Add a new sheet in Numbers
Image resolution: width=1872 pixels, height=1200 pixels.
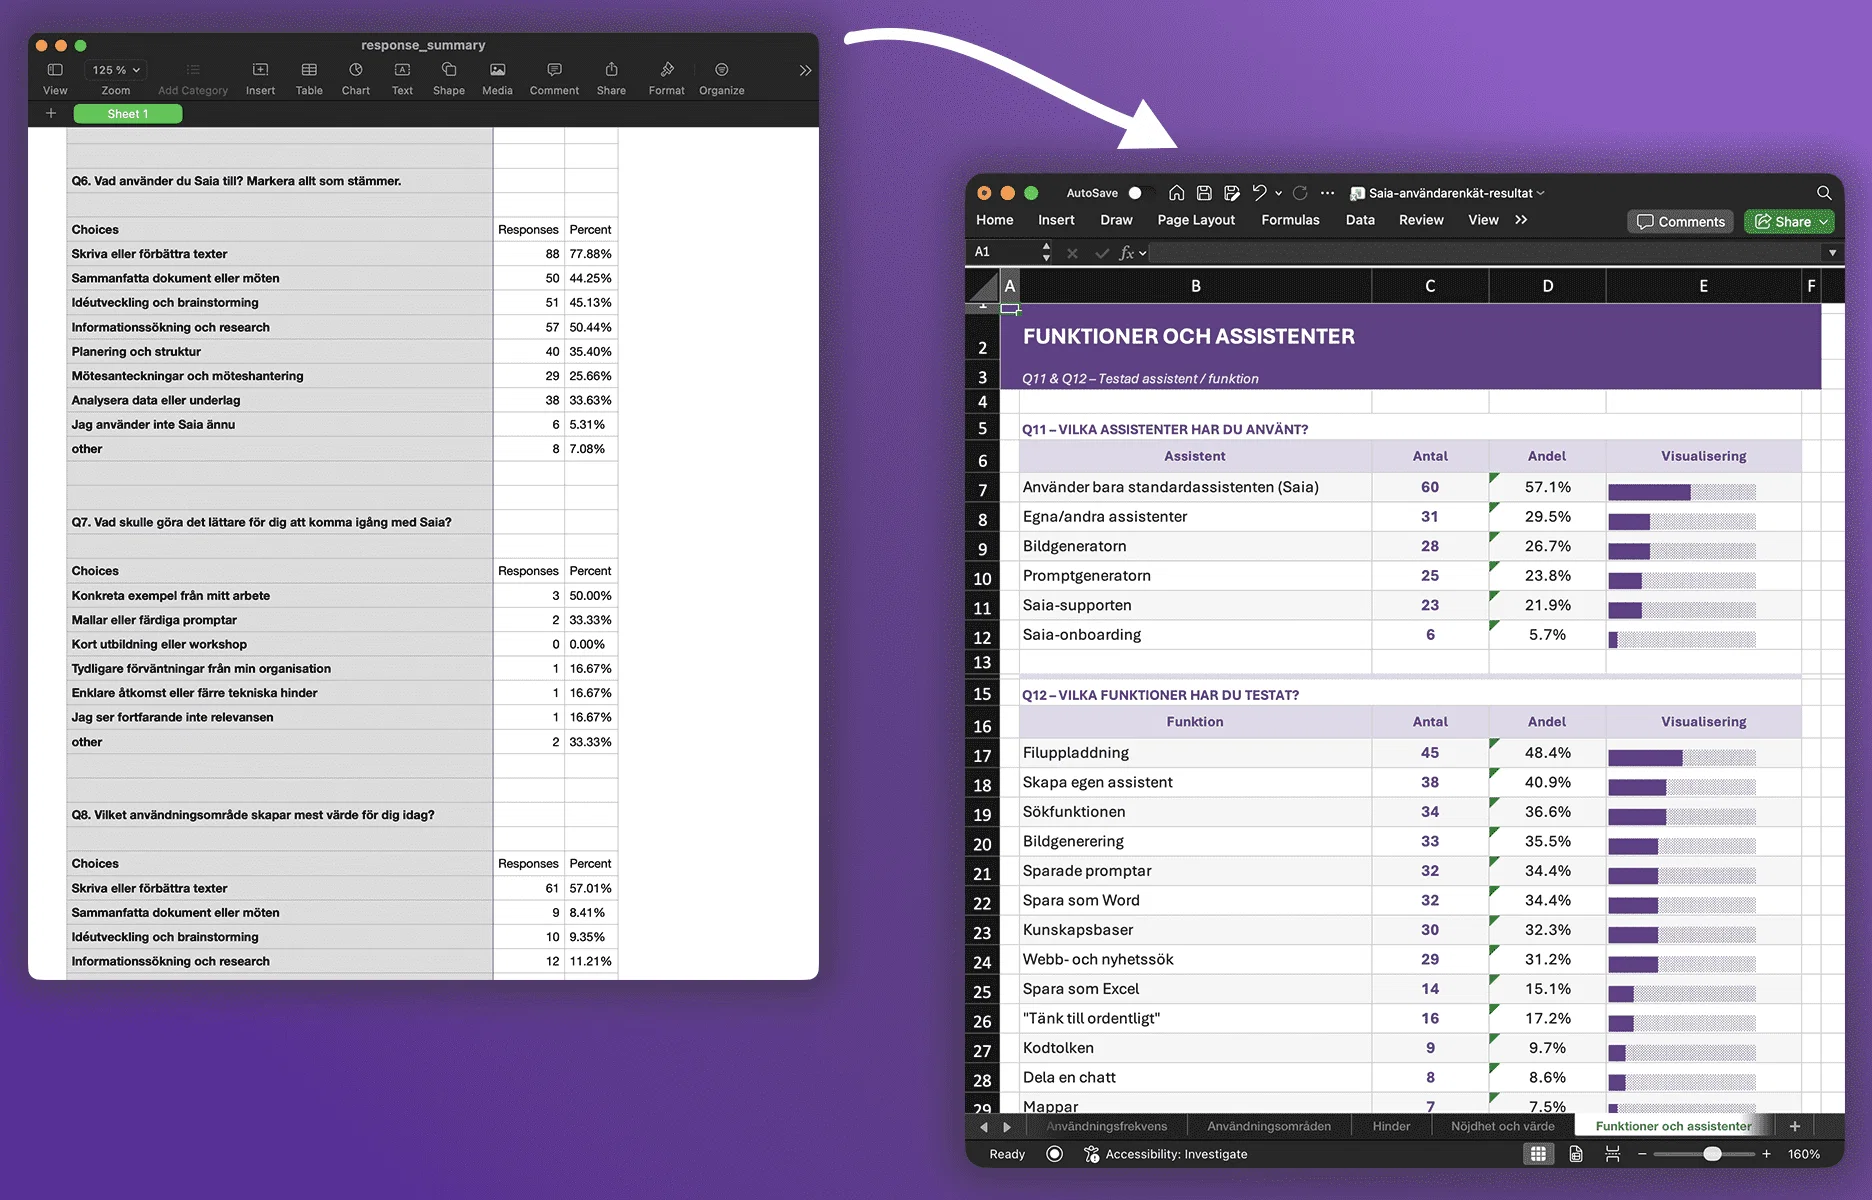(x=51, y=113)
